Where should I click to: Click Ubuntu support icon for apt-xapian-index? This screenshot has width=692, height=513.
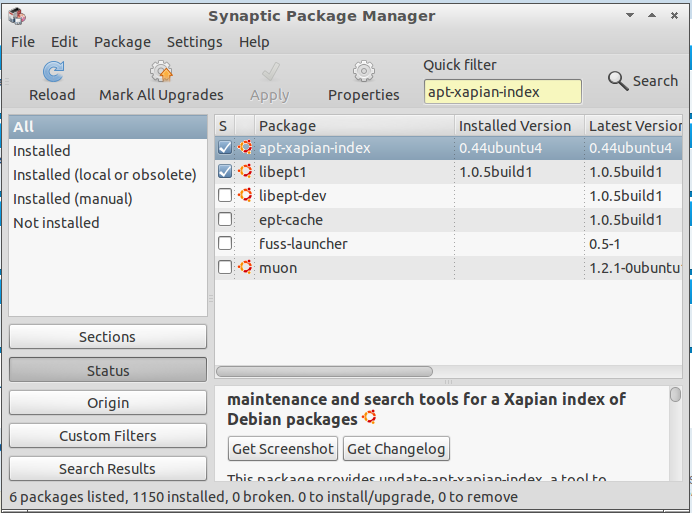(245, 147)
